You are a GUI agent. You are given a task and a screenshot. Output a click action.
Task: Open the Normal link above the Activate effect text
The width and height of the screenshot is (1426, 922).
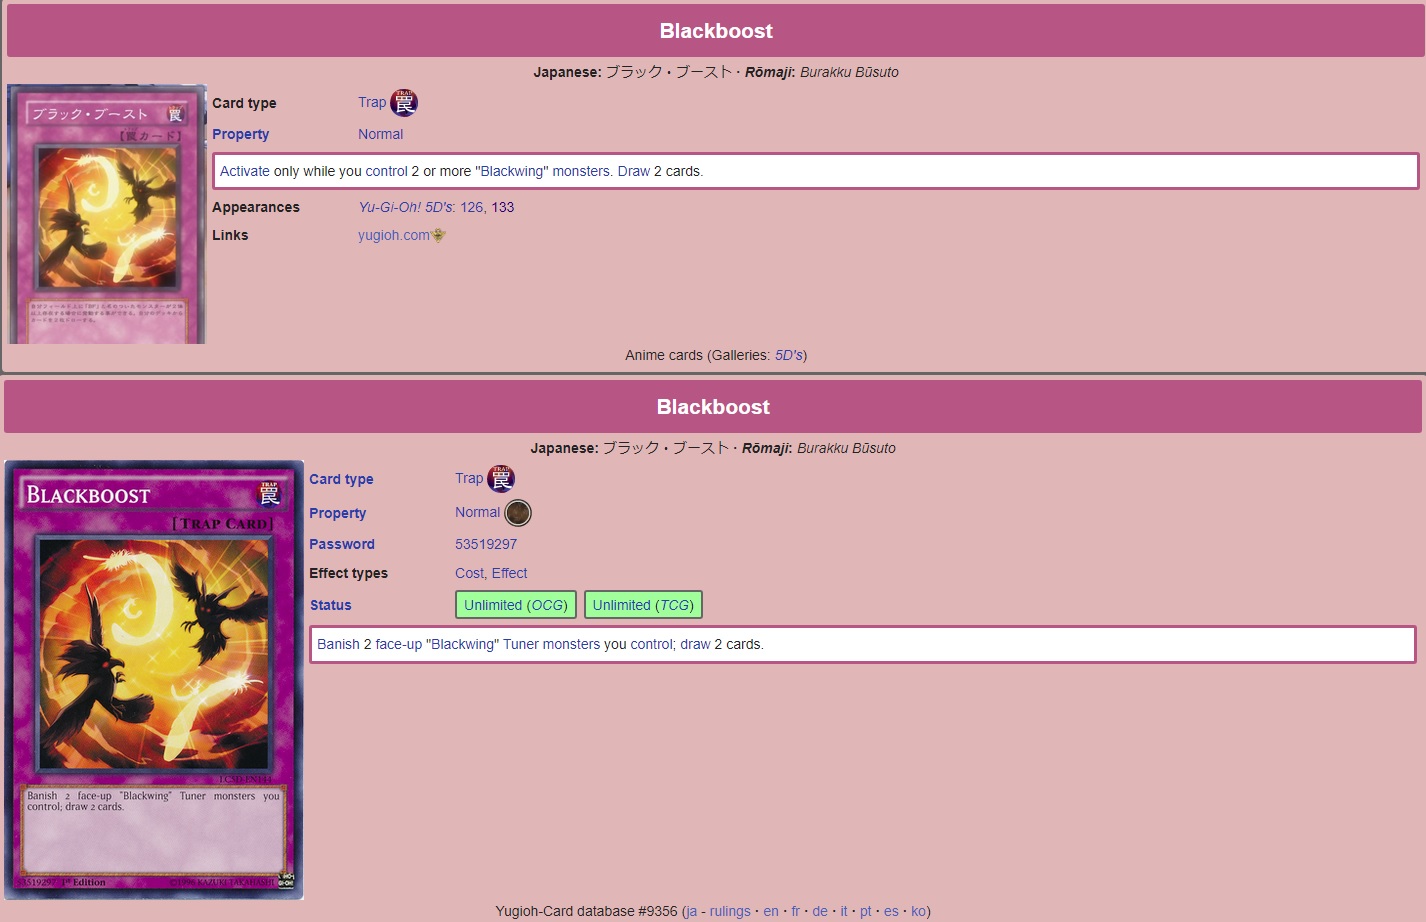click(x=380, y=134)
